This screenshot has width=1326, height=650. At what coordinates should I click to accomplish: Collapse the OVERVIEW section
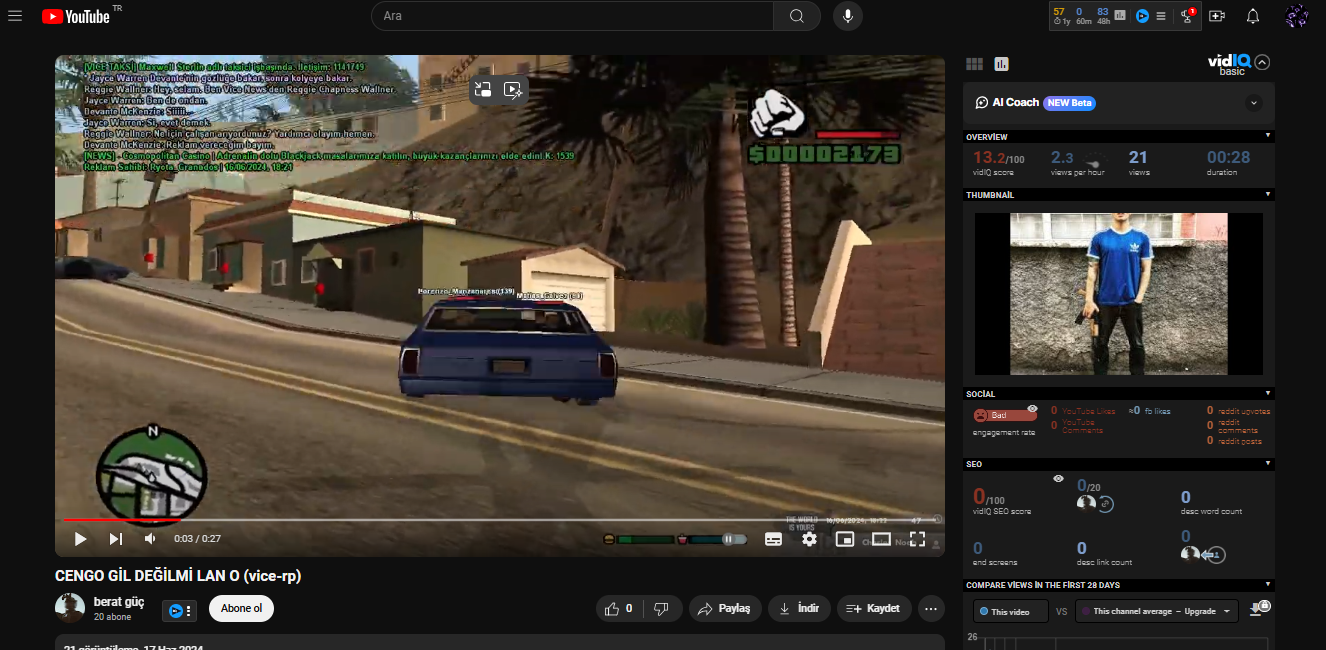[x=1268, y=136]
